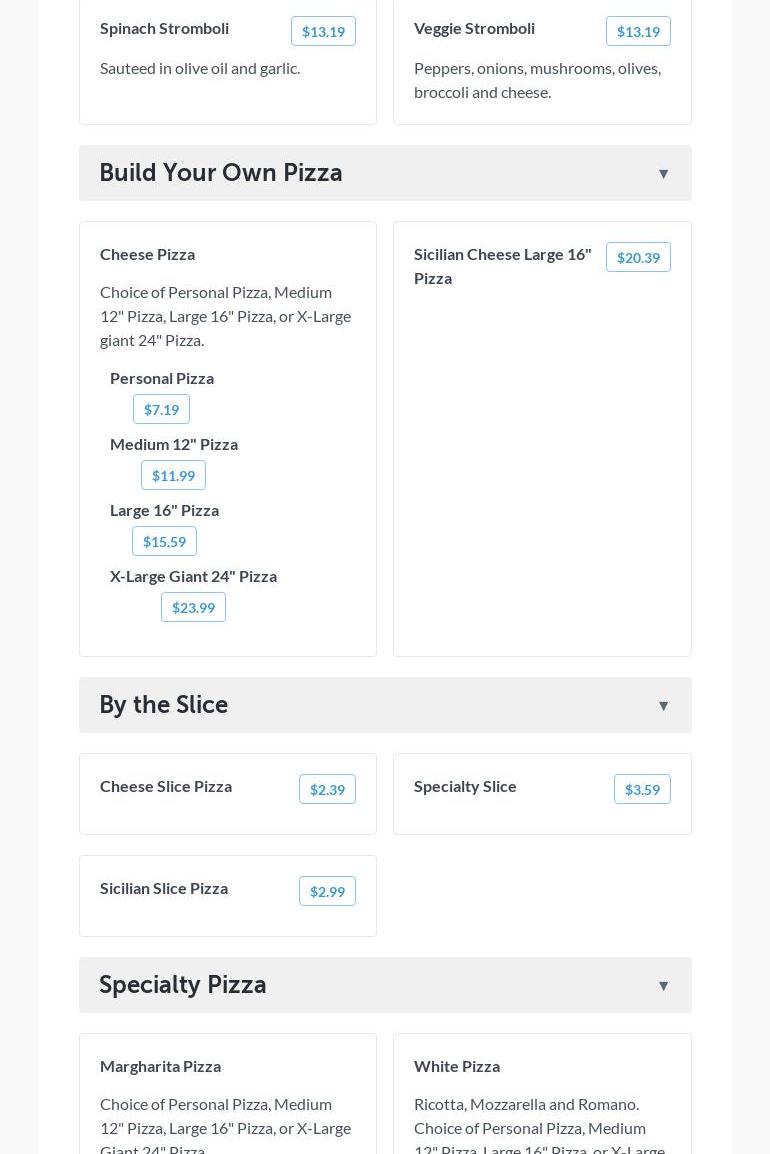Open the White Pizza item

[457, 1066]
